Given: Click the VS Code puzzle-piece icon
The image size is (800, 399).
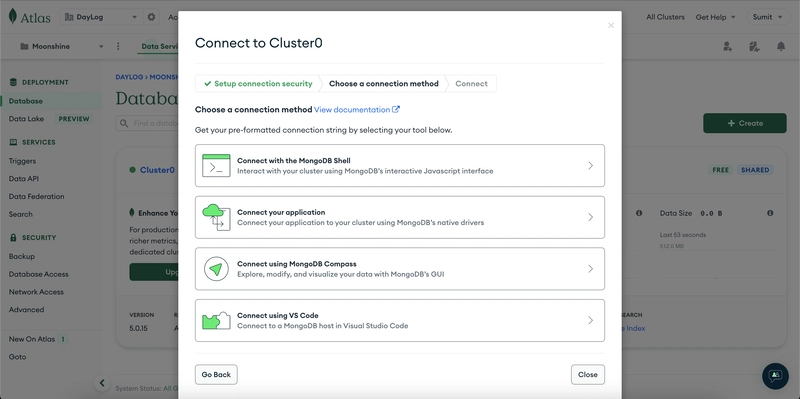Looking at the screenshot, I should 216,320.
